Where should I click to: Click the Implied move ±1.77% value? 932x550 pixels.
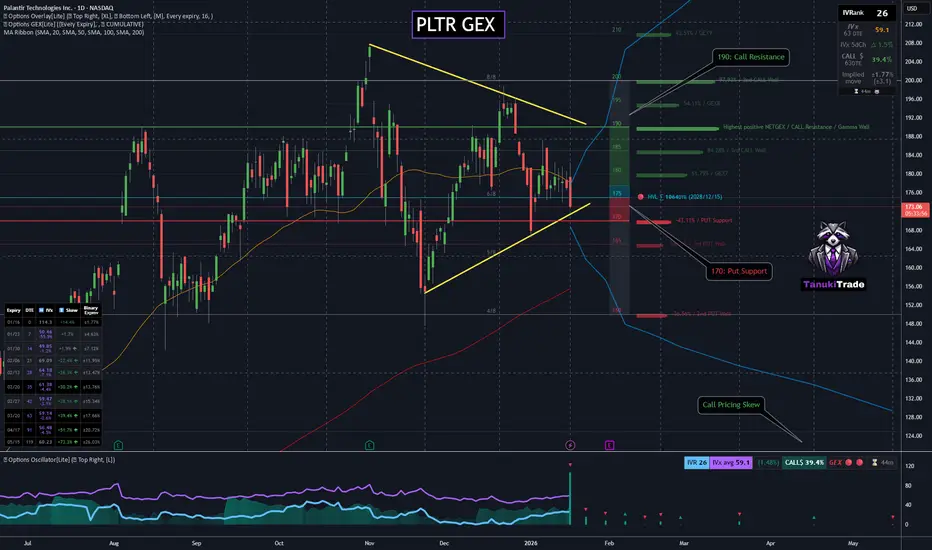881,74
